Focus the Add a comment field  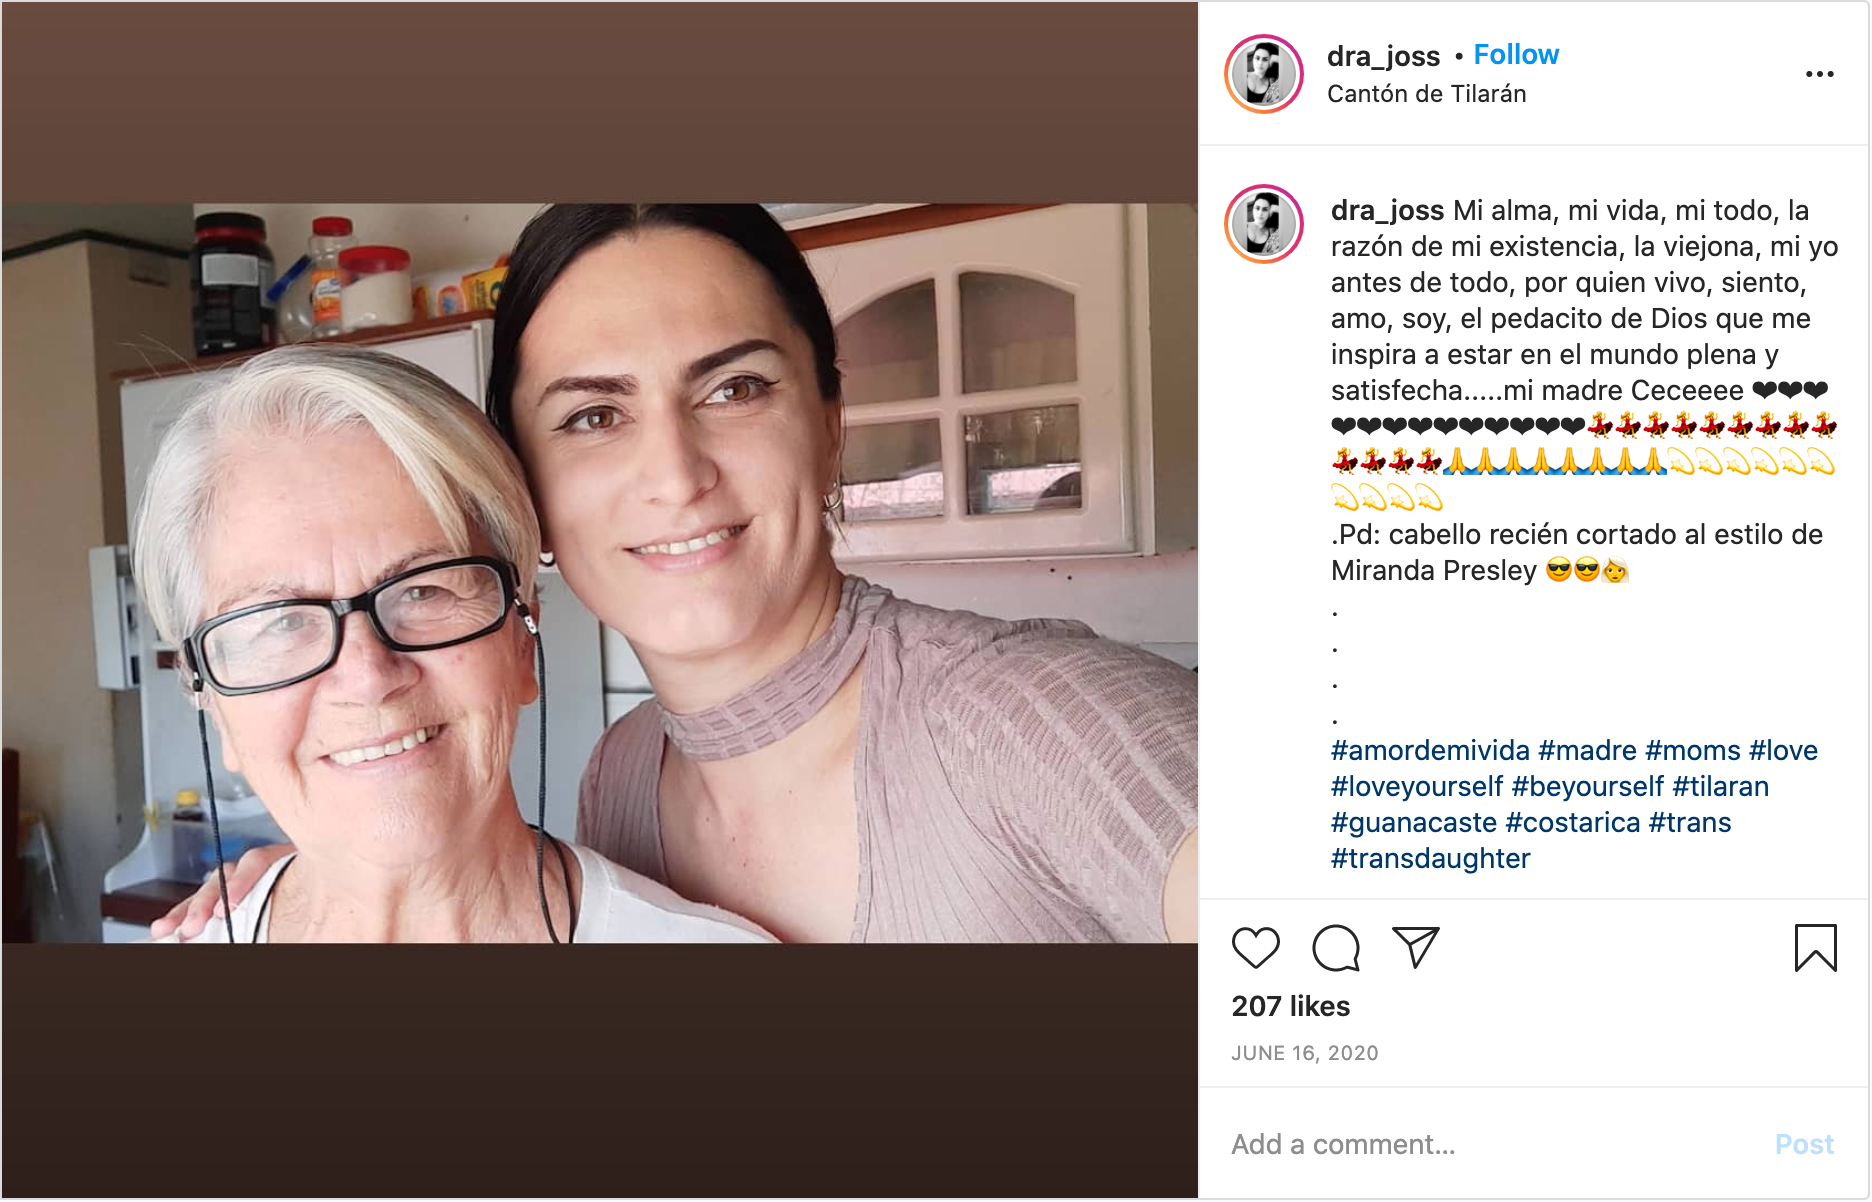1490,1144
